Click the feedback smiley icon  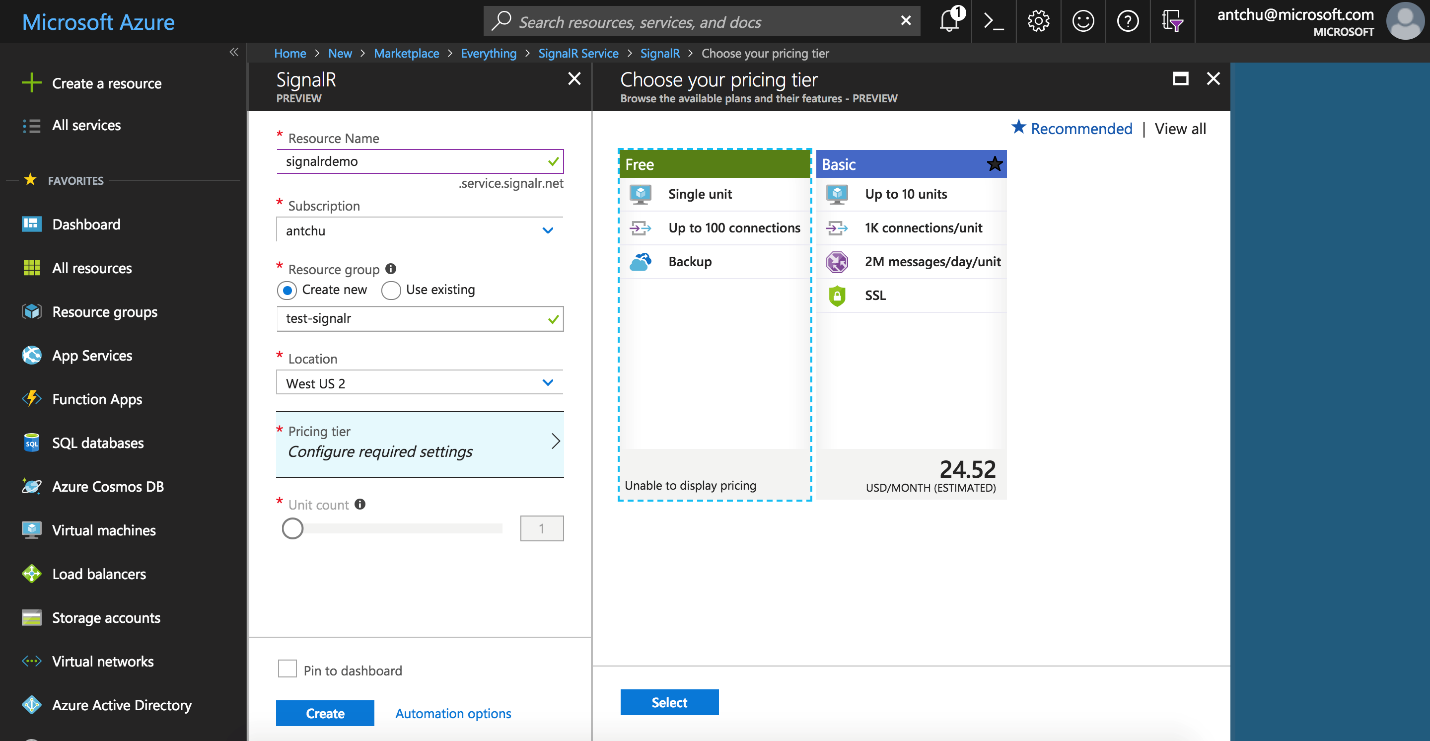[x=1083, y=21]
